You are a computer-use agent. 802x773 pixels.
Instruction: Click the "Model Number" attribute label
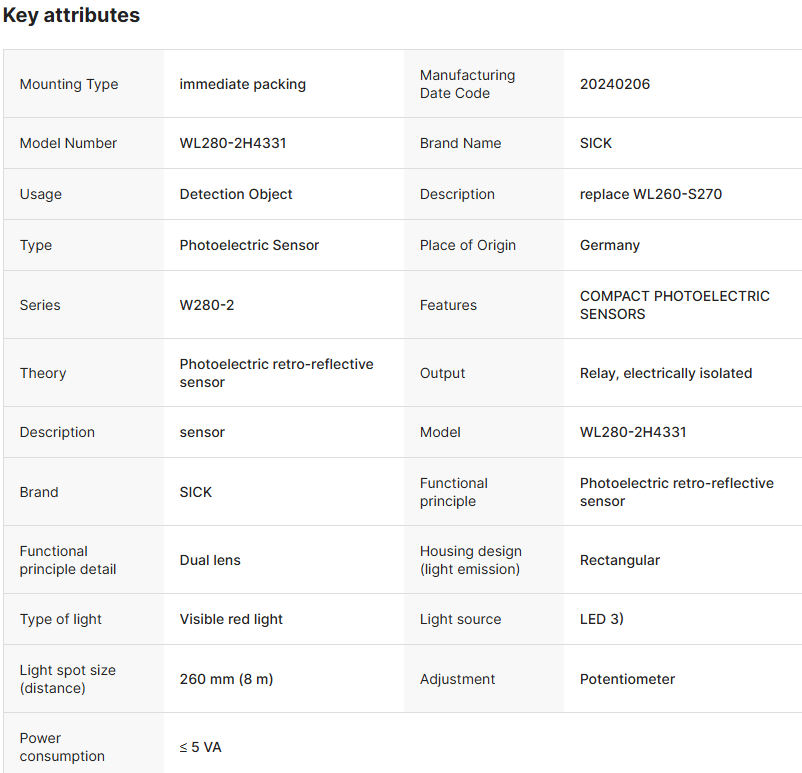coord(68,143)
